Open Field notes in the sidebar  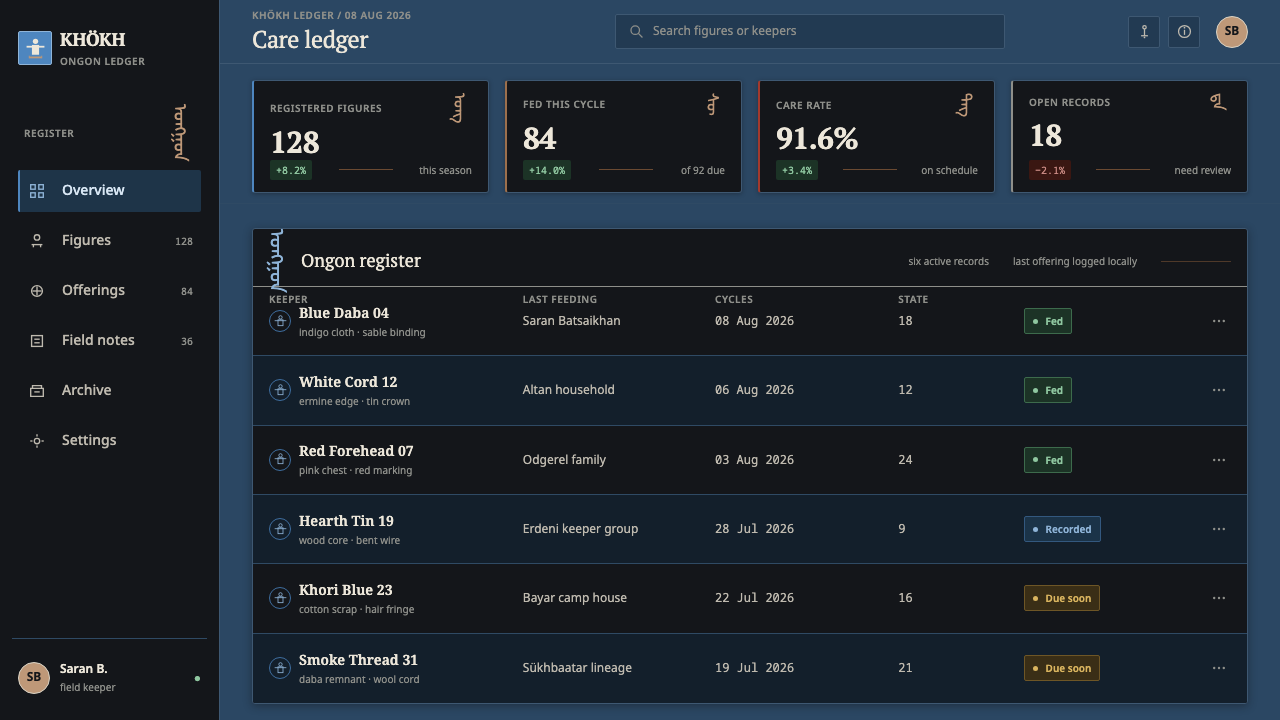click(109, 341)
